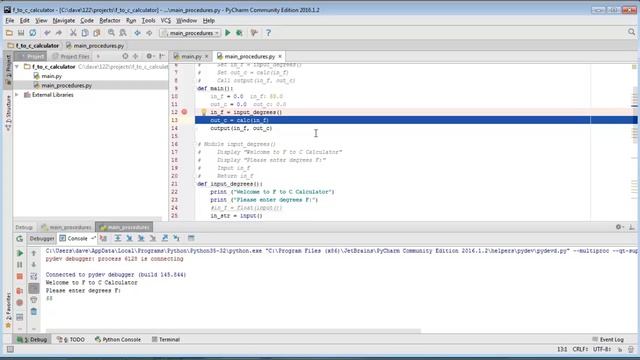
Task: Step Out debug toolbar icon
Action: pyautogui.click(x=164, y=238)
